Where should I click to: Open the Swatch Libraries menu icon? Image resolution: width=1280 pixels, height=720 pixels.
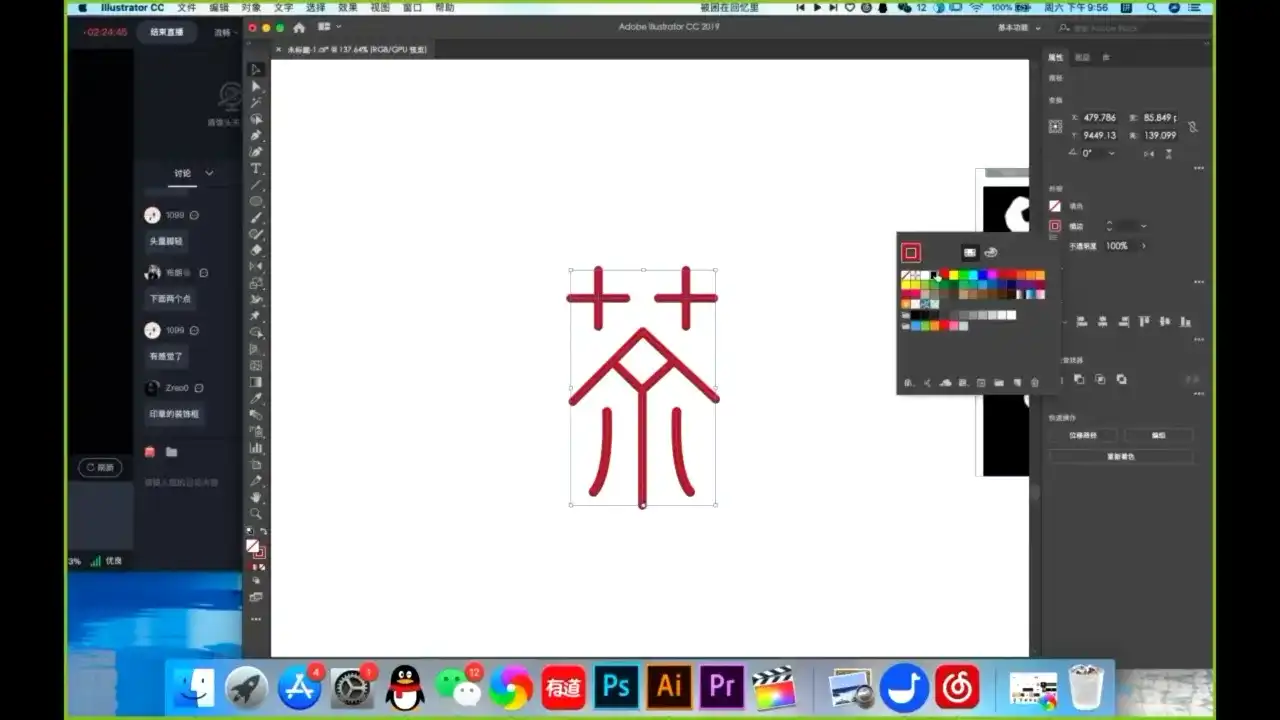908,382
